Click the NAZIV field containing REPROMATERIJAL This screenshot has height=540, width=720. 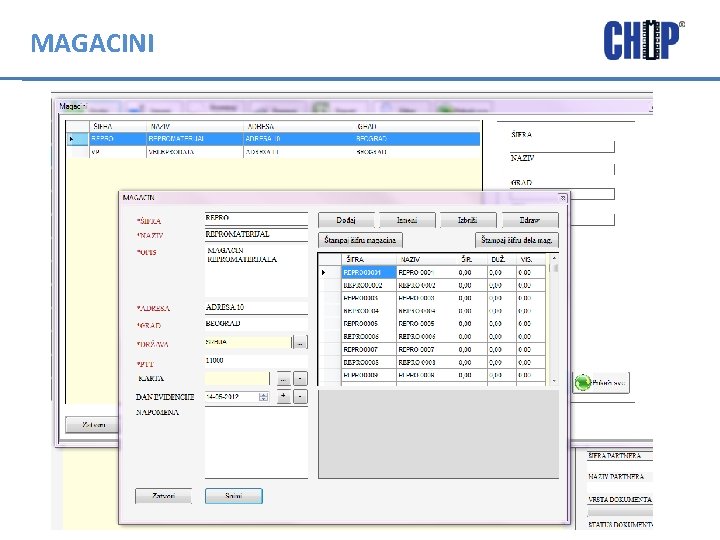(256, 235)
